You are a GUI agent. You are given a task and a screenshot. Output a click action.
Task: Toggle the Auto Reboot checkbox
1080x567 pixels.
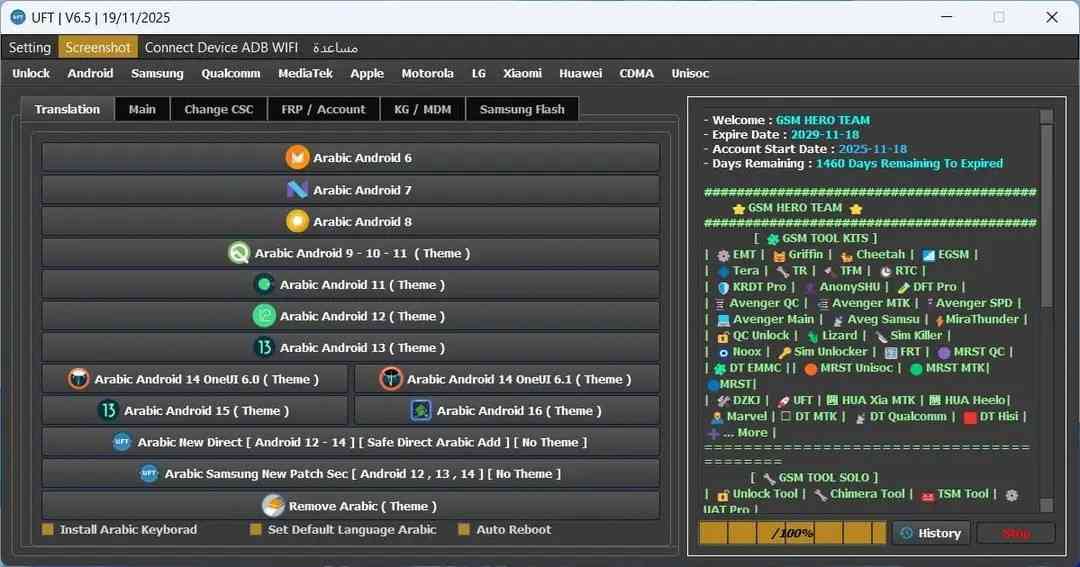(x=464, y=530)
